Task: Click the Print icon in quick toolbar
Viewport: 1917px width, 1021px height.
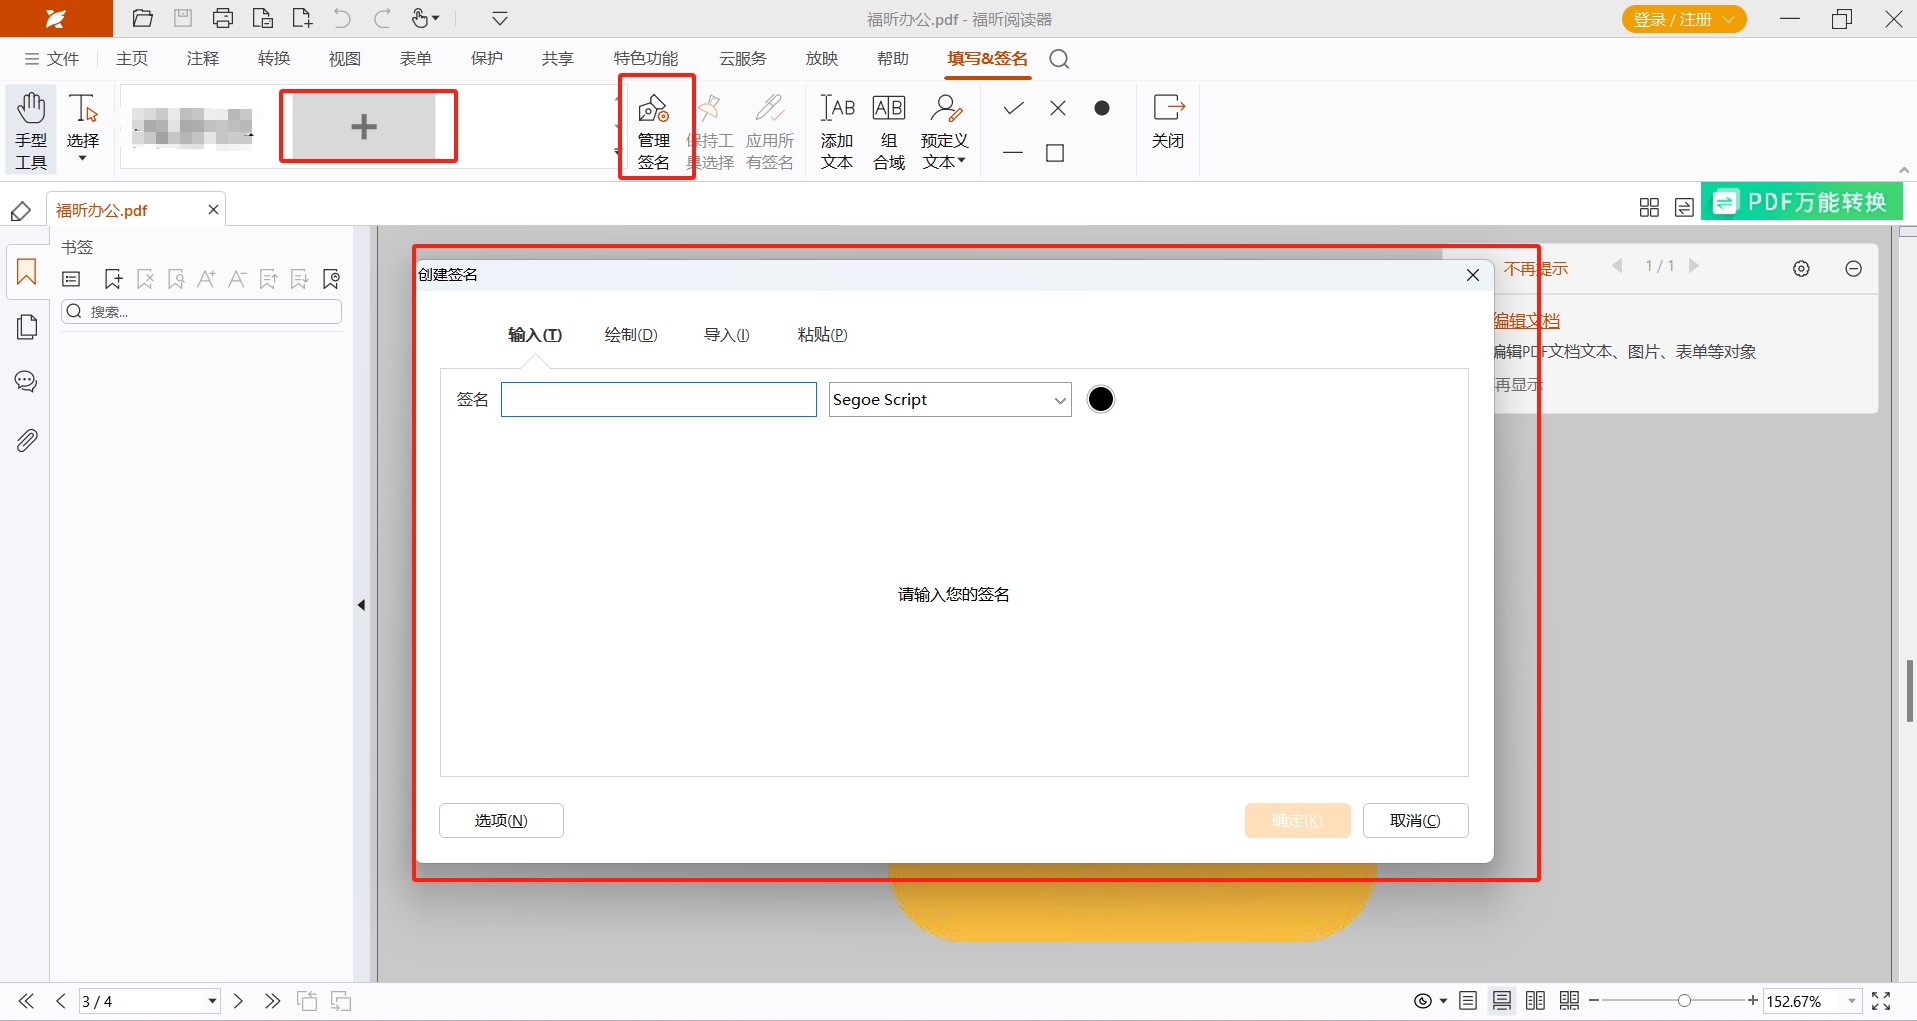Action: 223,18
